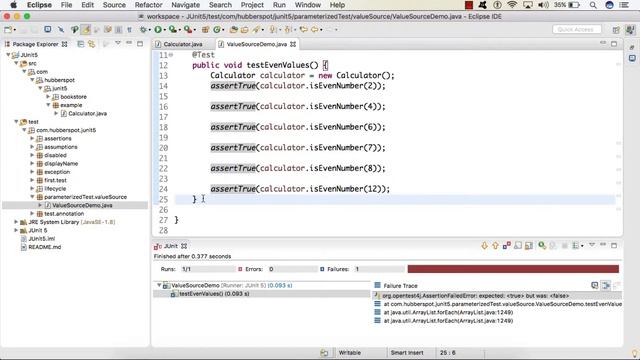Open the Run menu
This screenshot has height=360, width=640.
click(x=279, y=5)
